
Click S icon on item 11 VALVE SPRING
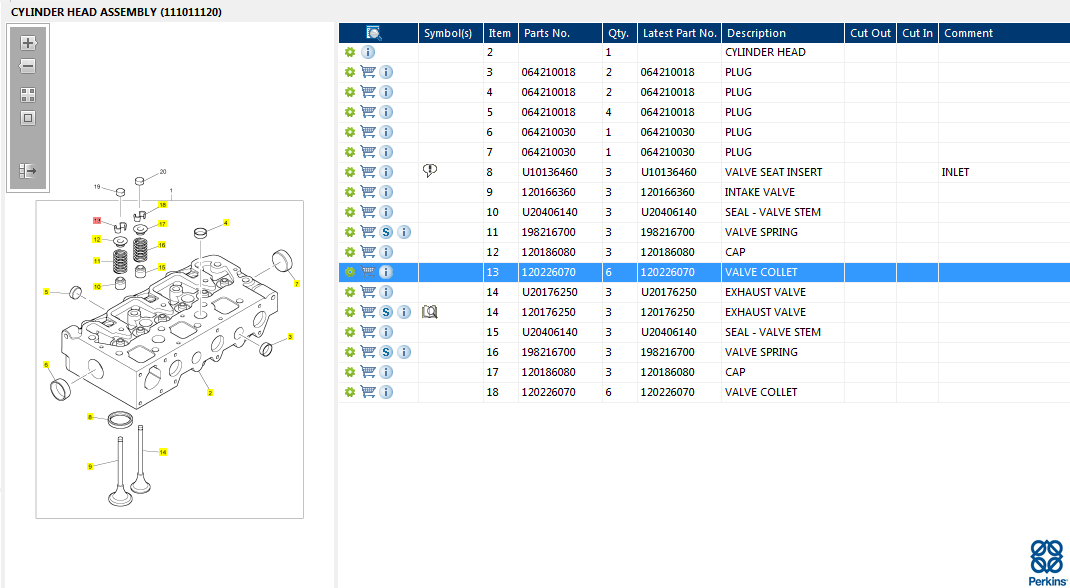[x=386, y=232]
